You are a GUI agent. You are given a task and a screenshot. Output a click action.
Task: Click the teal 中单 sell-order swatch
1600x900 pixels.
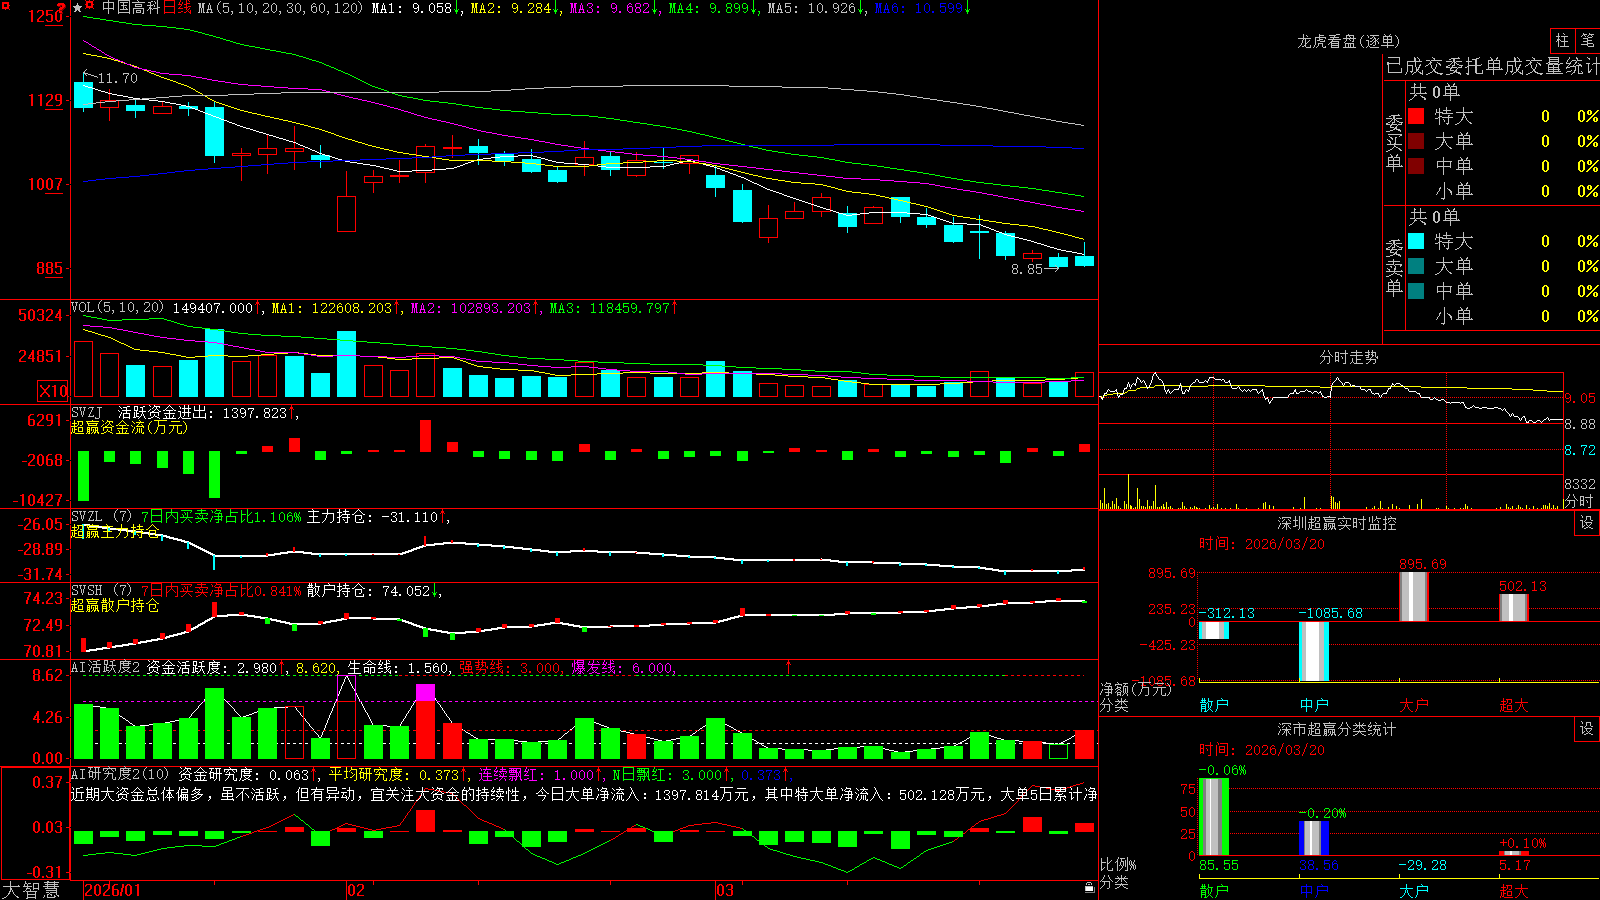click(1416, 291)
